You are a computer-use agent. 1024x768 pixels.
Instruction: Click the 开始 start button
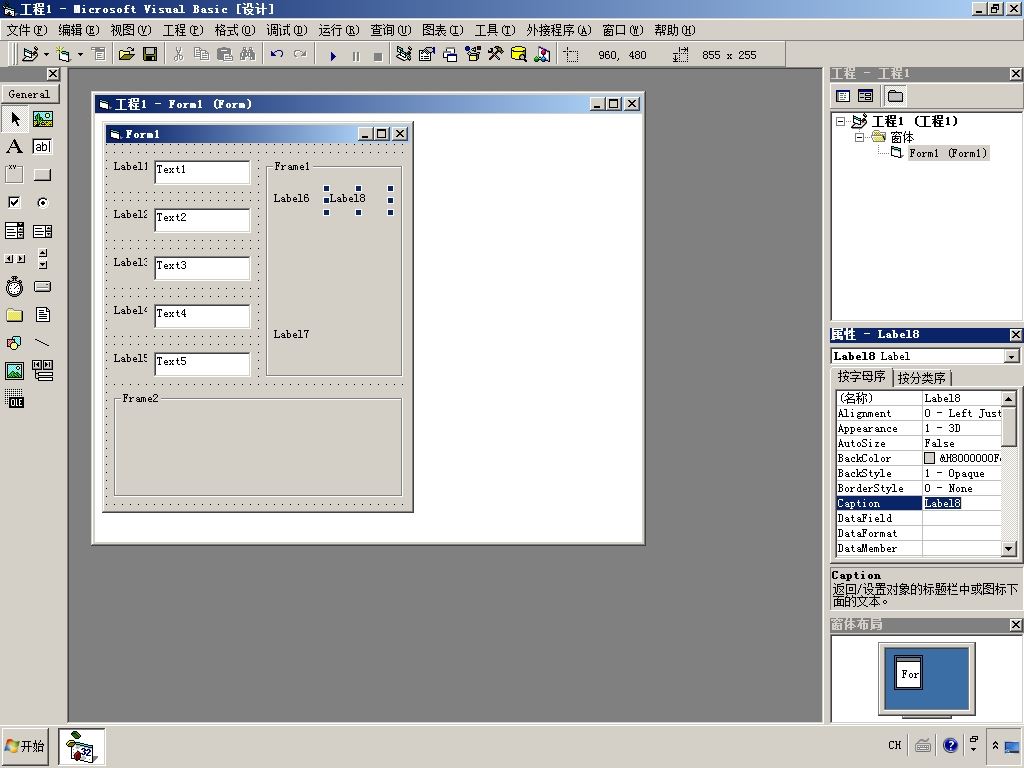click(25, 746)
